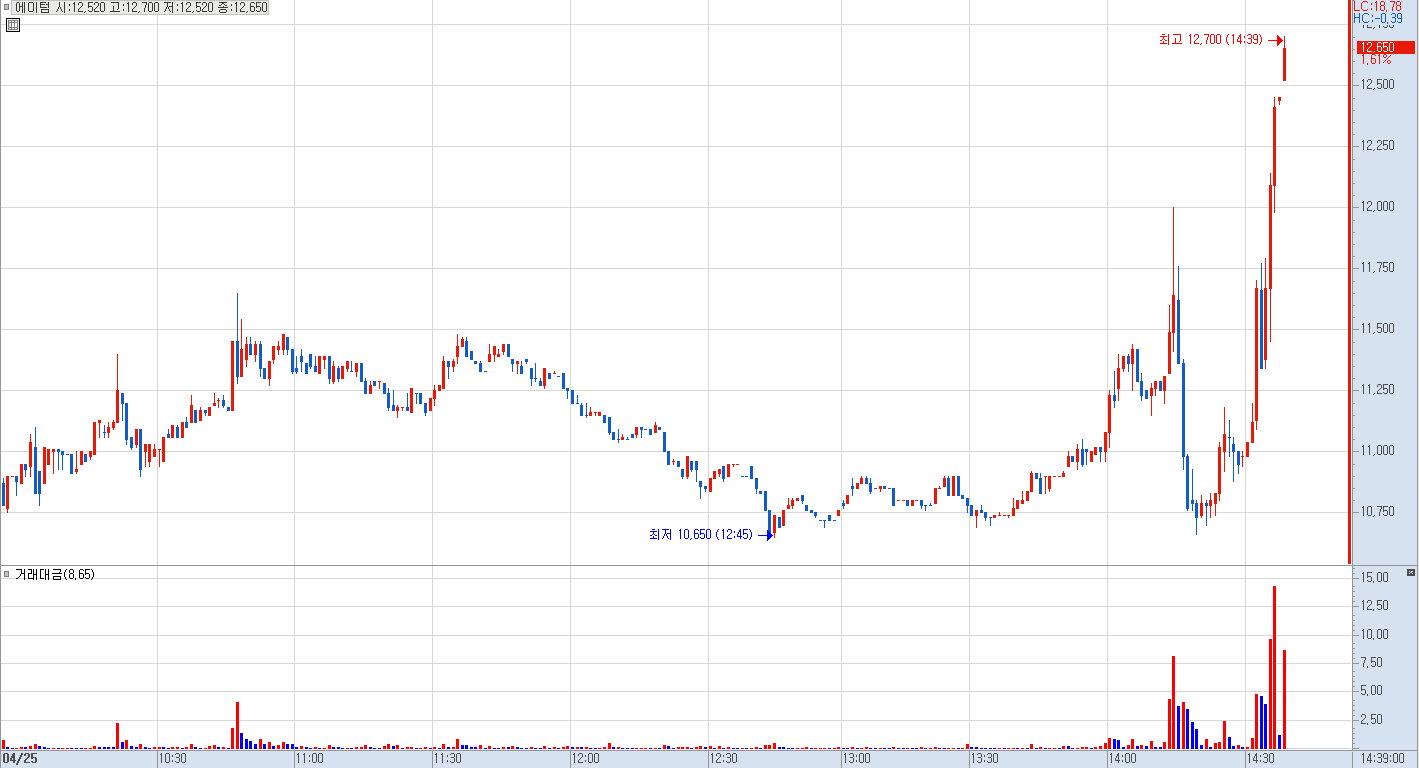
Task: Click the 12,000 price axis label
Action: [x=1377, y=207]
